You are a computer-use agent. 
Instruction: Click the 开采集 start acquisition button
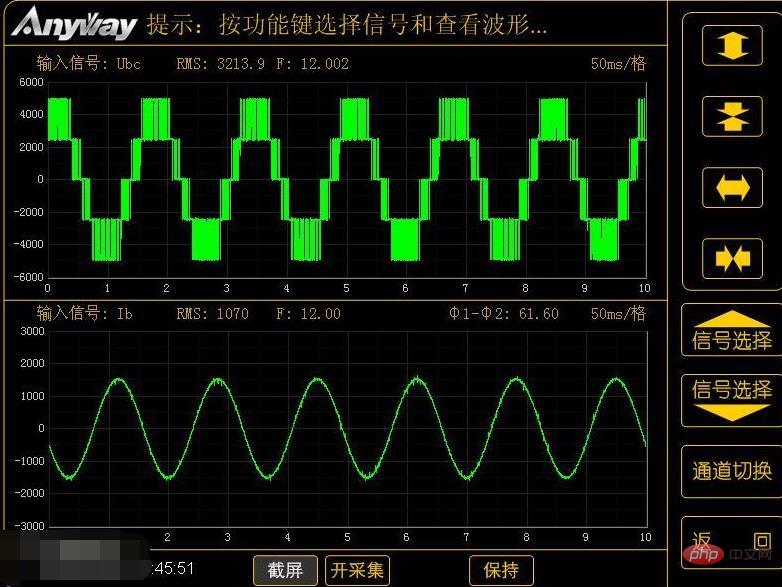pos(357,570)
